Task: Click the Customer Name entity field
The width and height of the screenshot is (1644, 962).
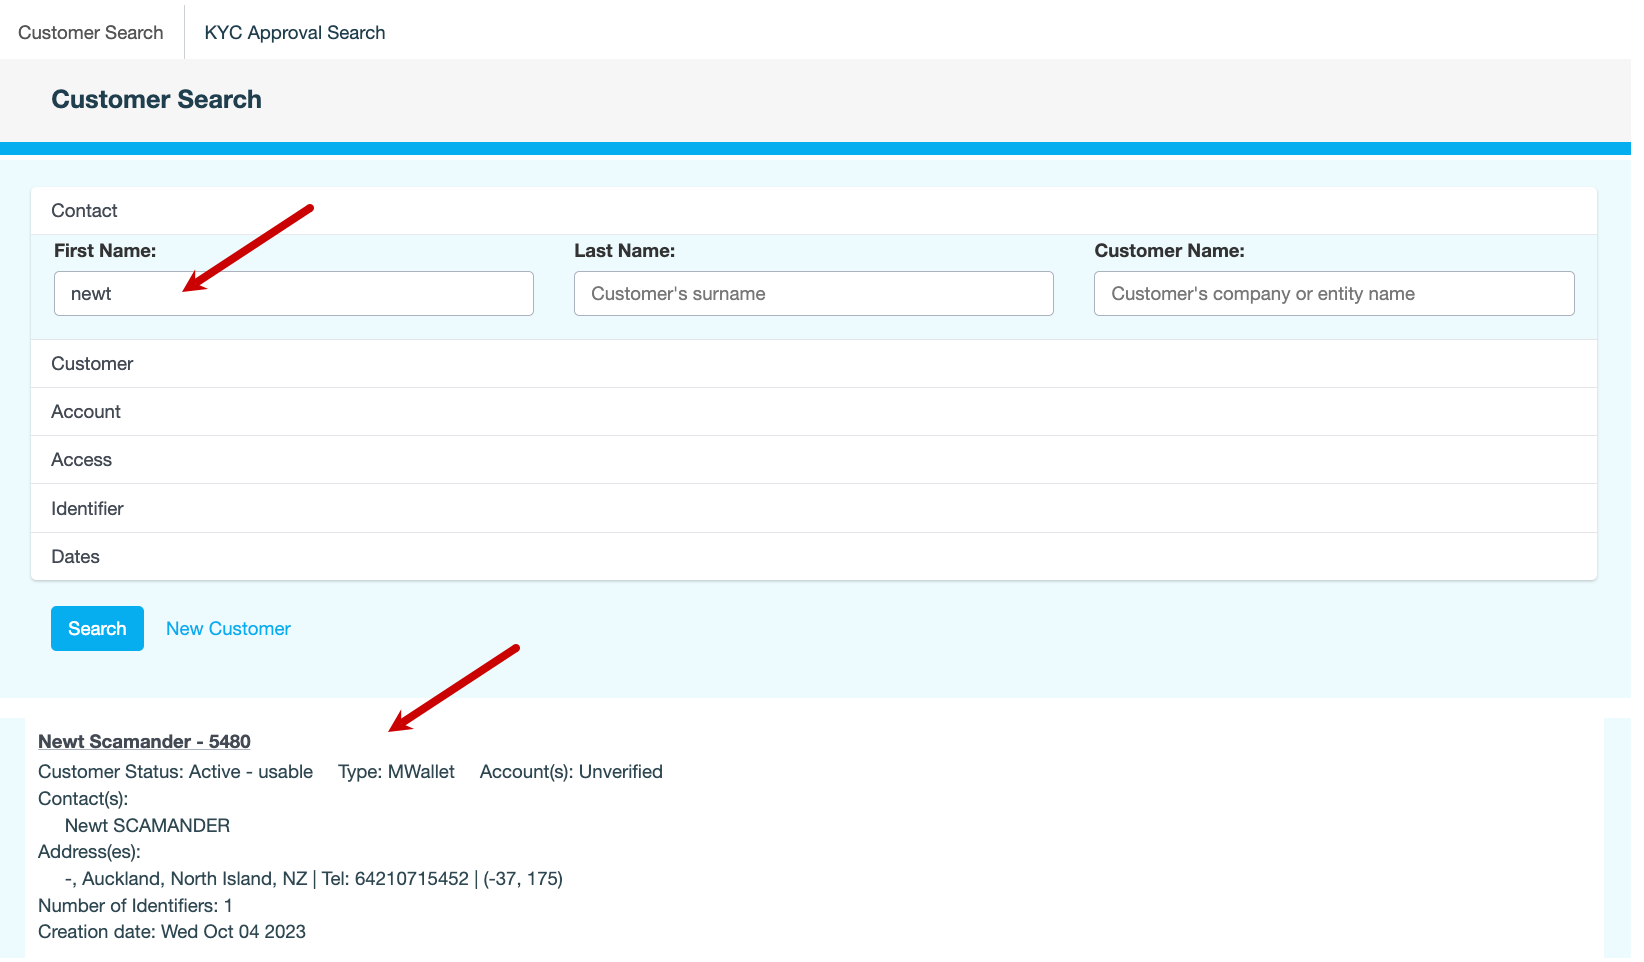Action: coord(1333,294)
